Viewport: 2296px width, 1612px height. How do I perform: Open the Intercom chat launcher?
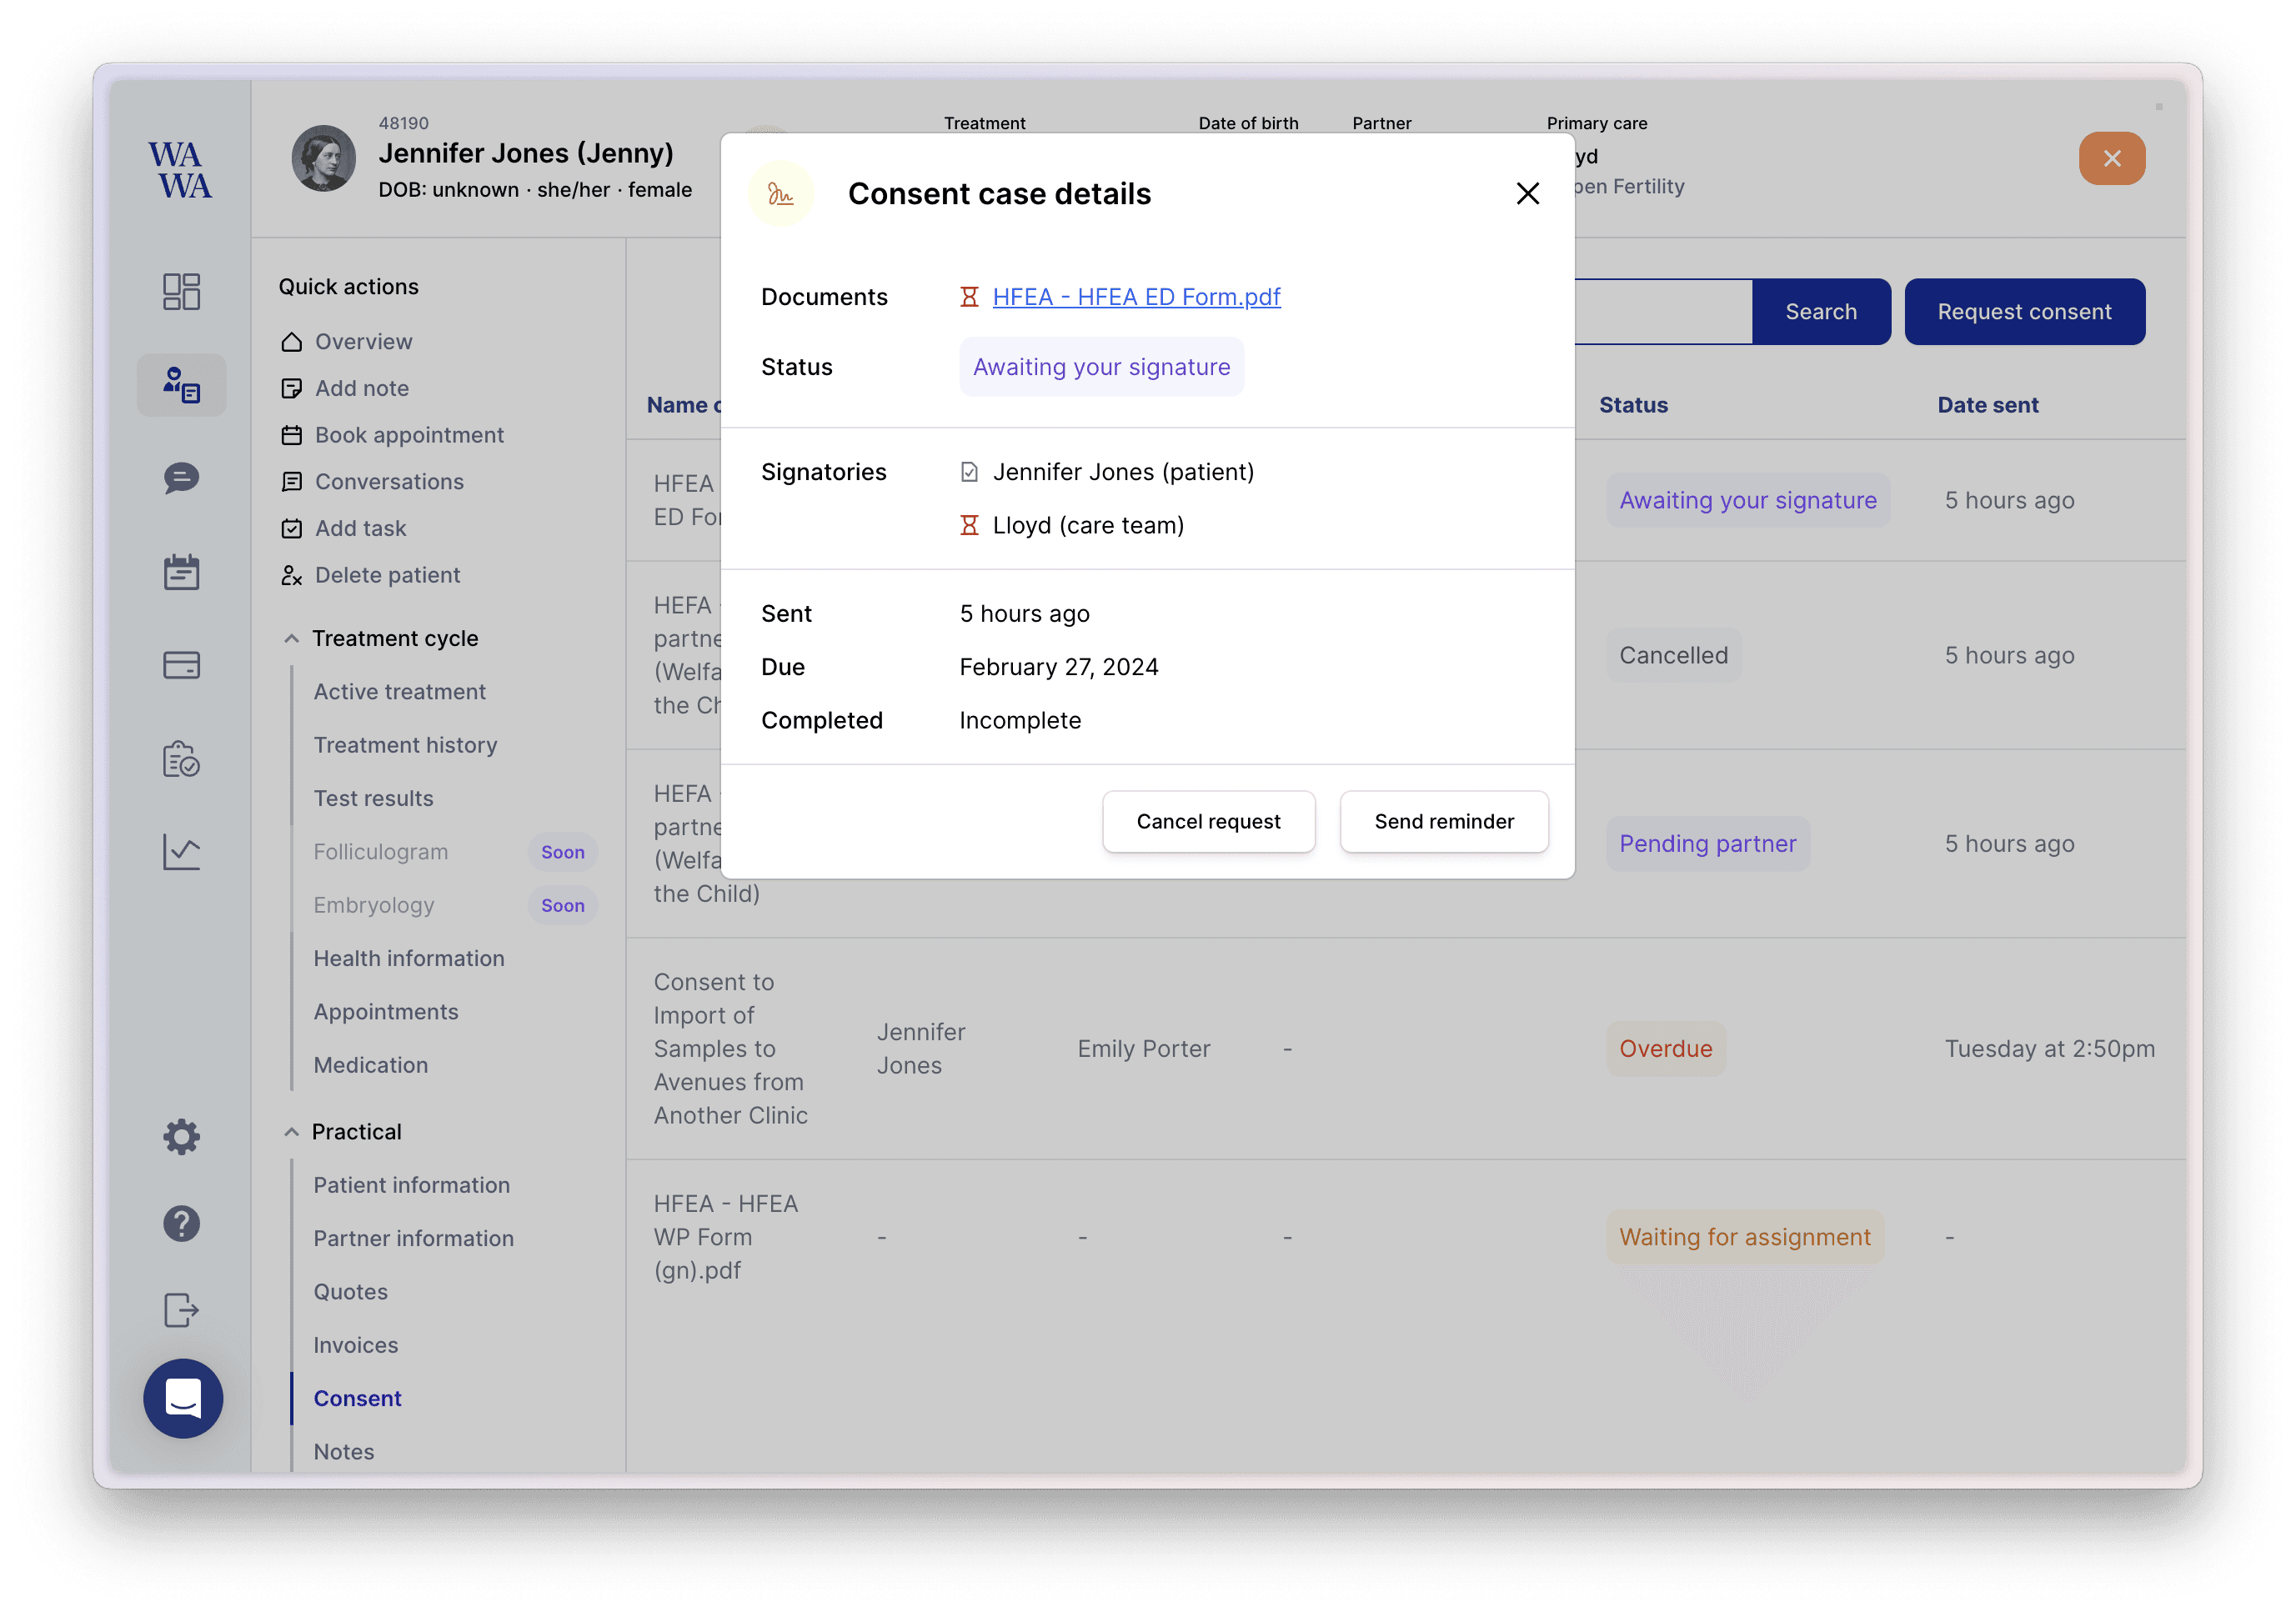tap(183, 1398)
